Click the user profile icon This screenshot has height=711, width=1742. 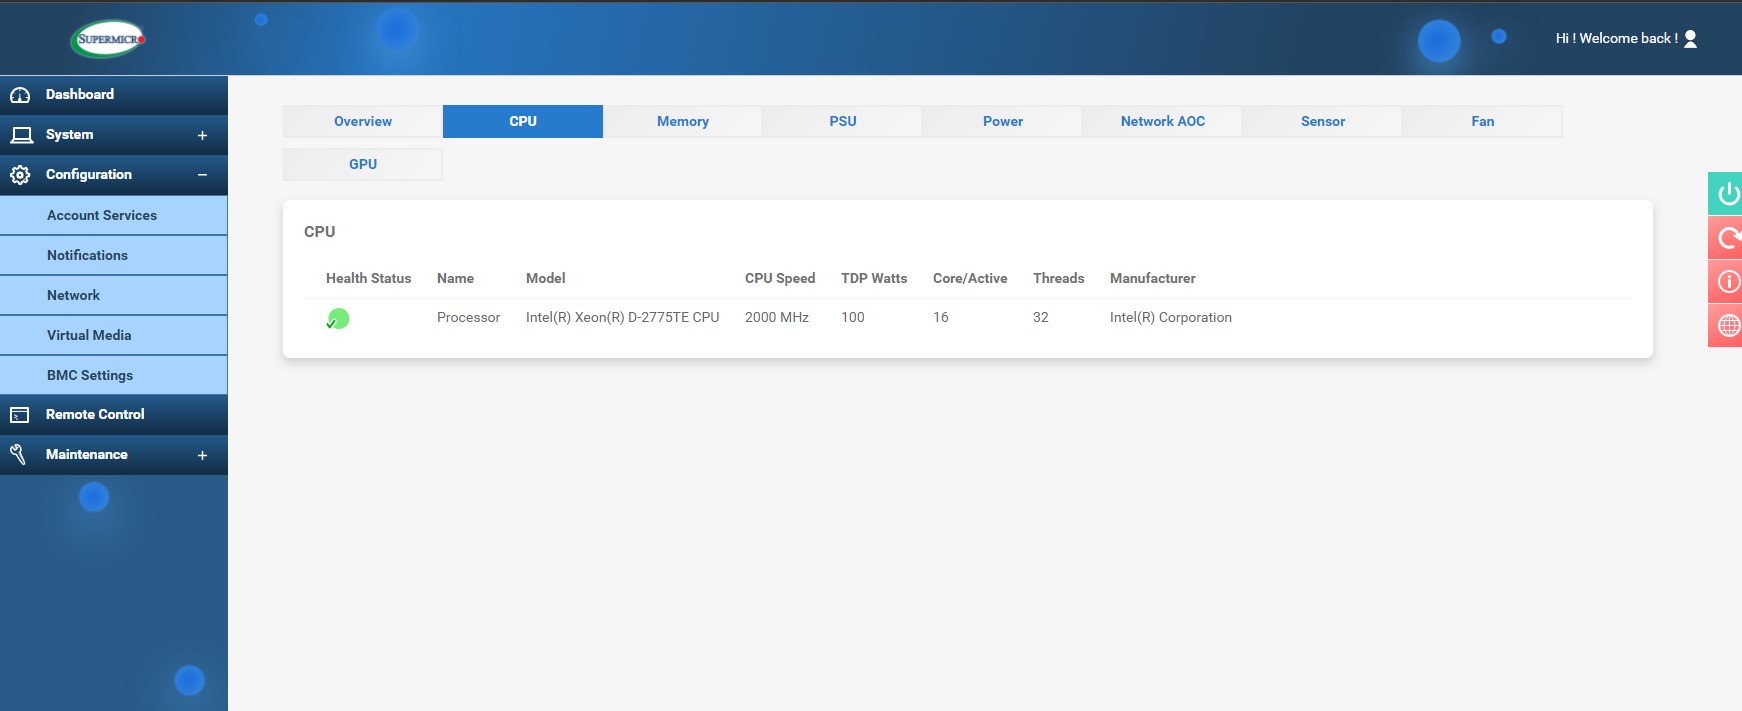point(1690,39)
